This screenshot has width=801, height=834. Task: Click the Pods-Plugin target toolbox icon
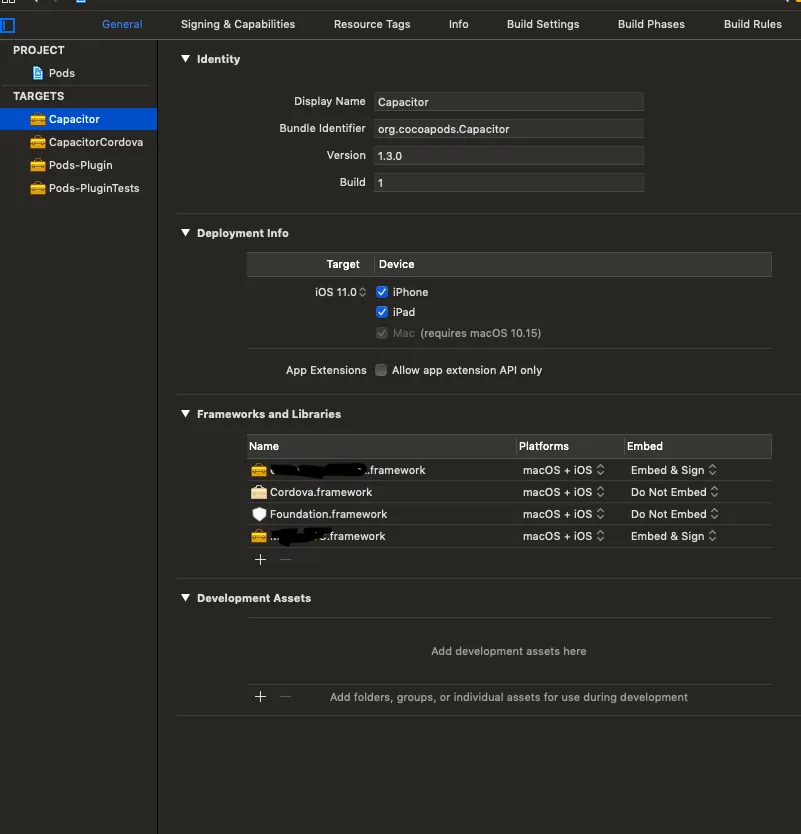(38, 165)
